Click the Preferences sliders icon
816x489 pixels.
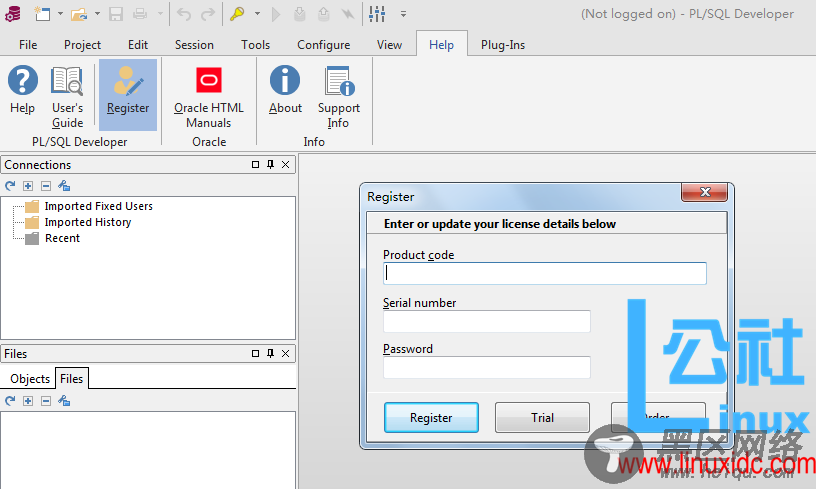(x=377, y=14)
